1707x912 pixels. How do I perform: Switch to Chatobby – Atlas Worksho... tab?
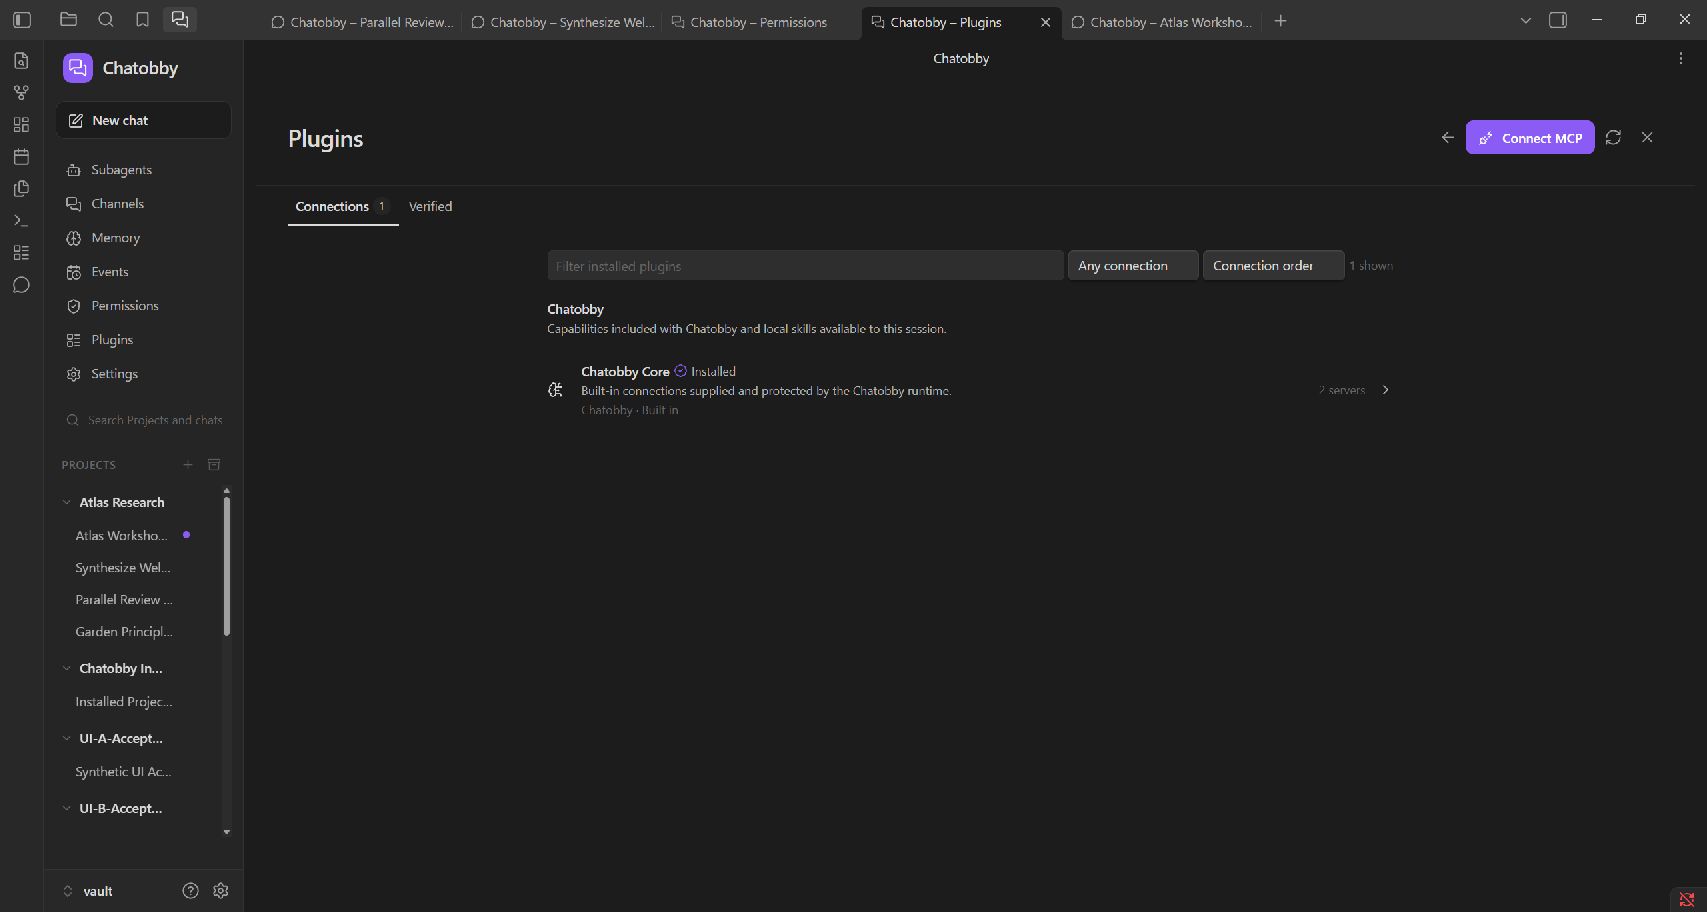pos(1162,22)
